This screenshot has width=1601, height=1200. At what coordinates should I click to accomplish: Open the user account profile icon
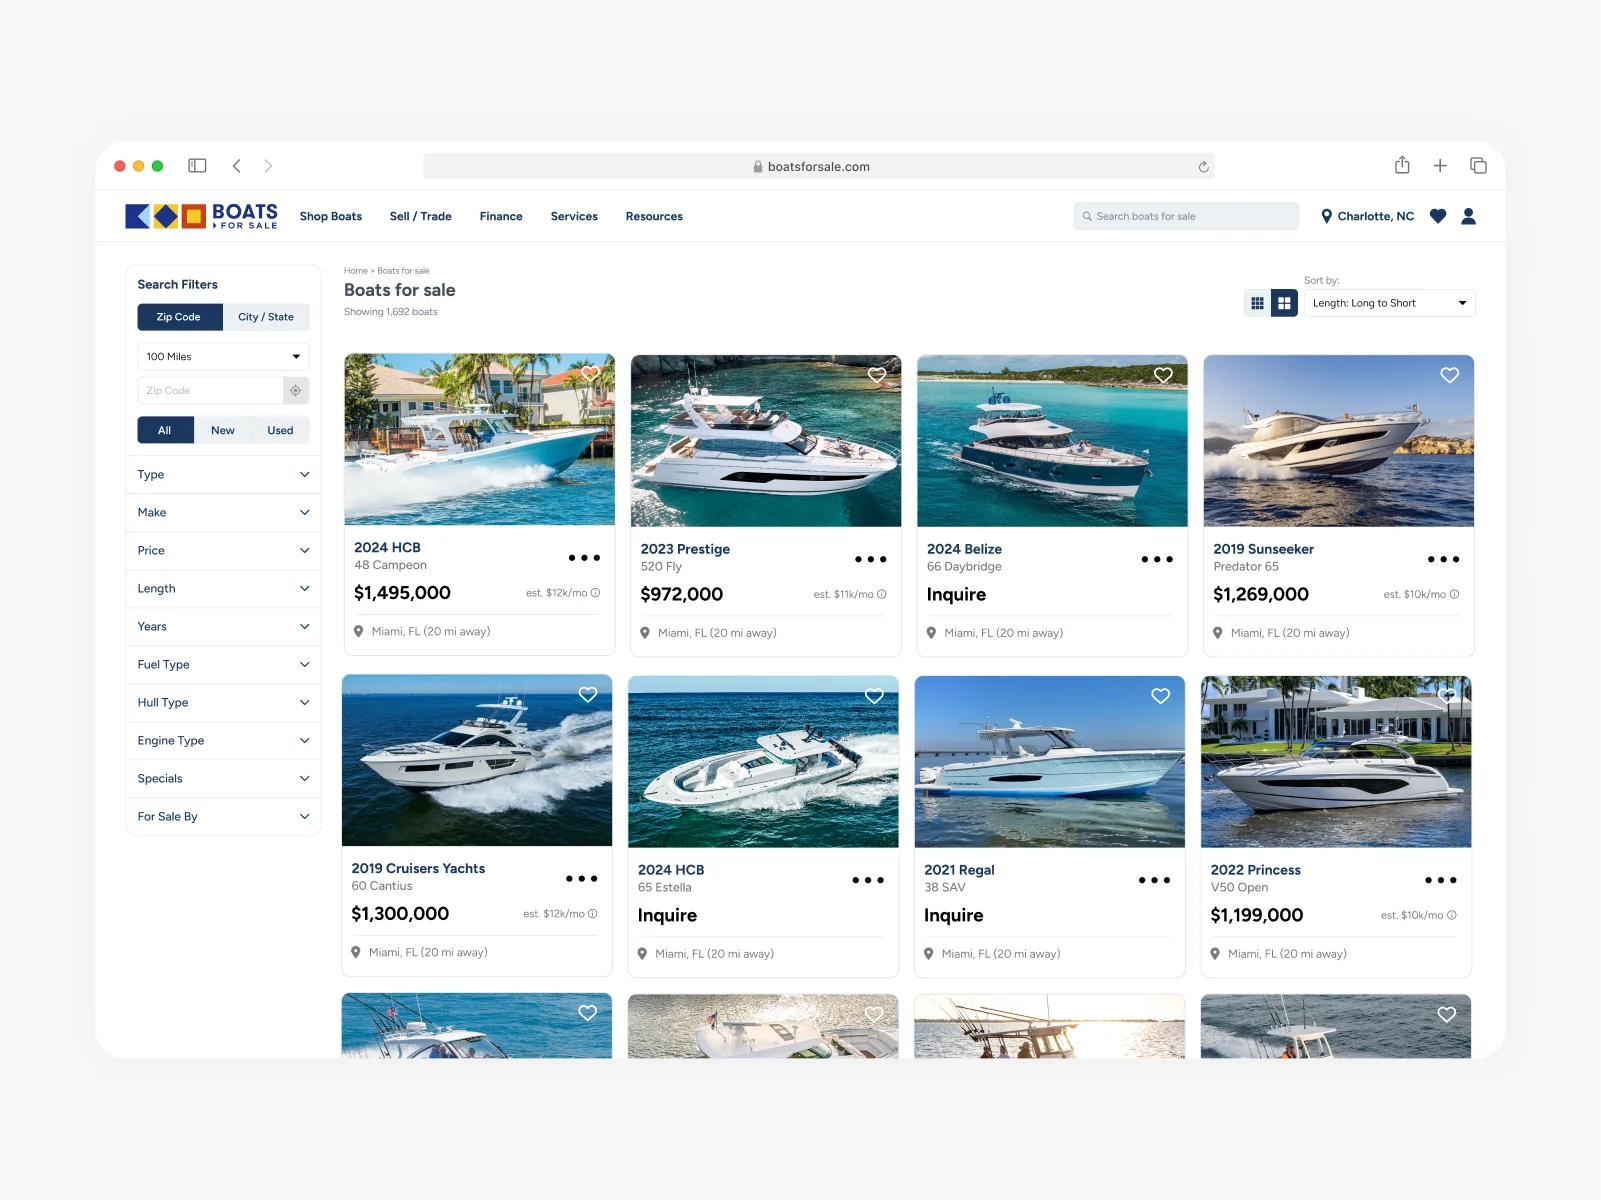(x=1468, y=216)
